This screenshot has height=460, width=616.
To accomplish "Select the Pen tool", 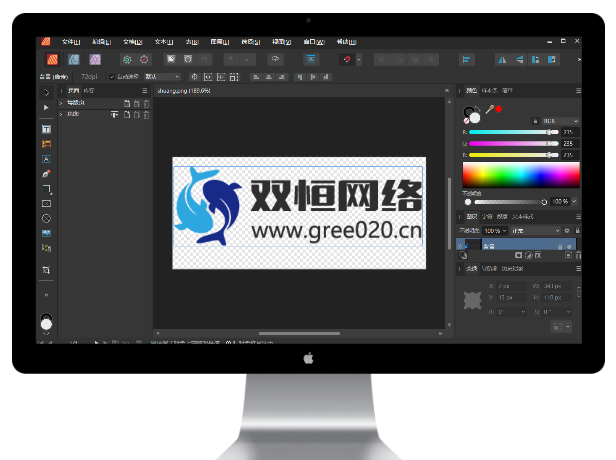I will click(x=46, y=174).
